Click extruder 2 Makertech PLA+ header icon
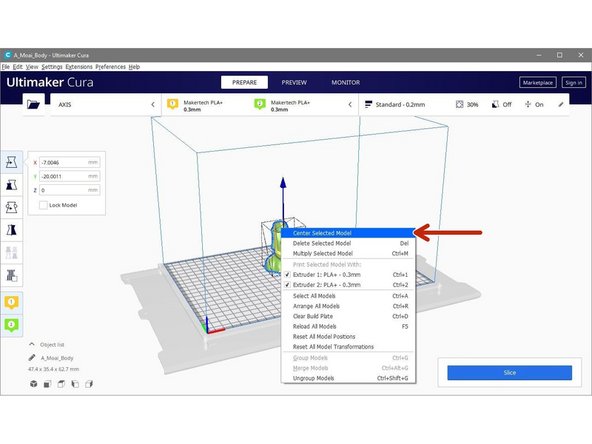The height and width of the screenshot is (444, 592). tap(260, 105)
